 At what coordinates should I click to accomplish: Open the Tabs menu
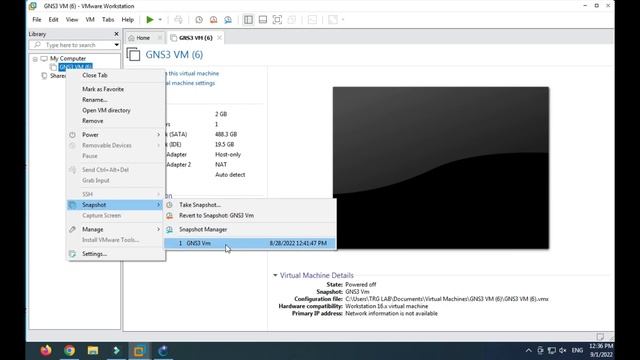[x=108, y=20]
